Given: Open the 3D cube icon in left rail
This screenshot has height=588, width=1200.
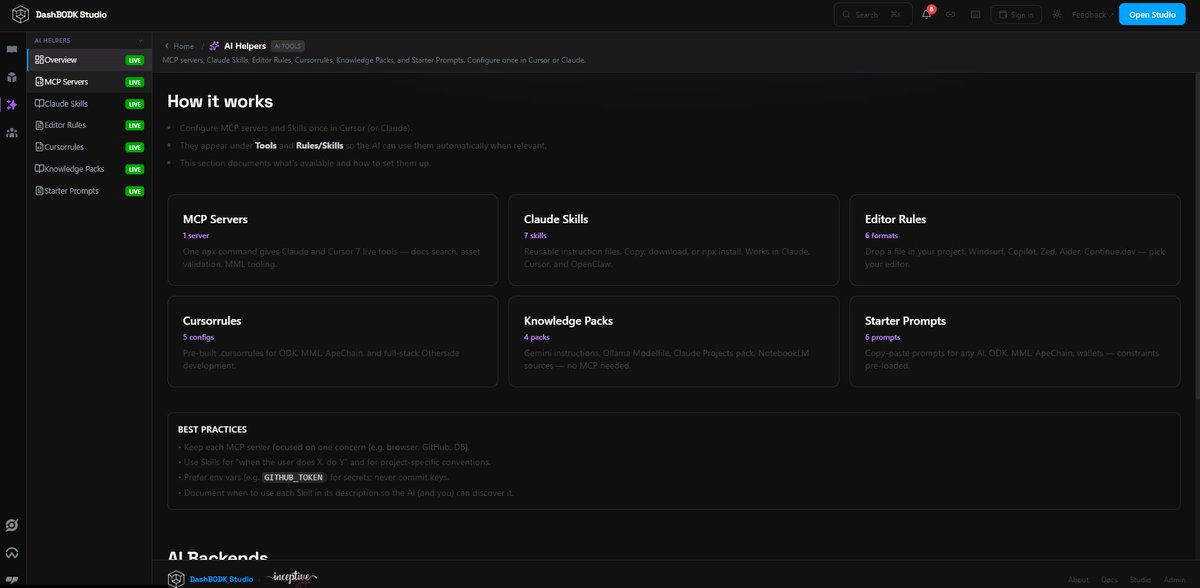Looking at the screenshot, I should pos(12,77).
